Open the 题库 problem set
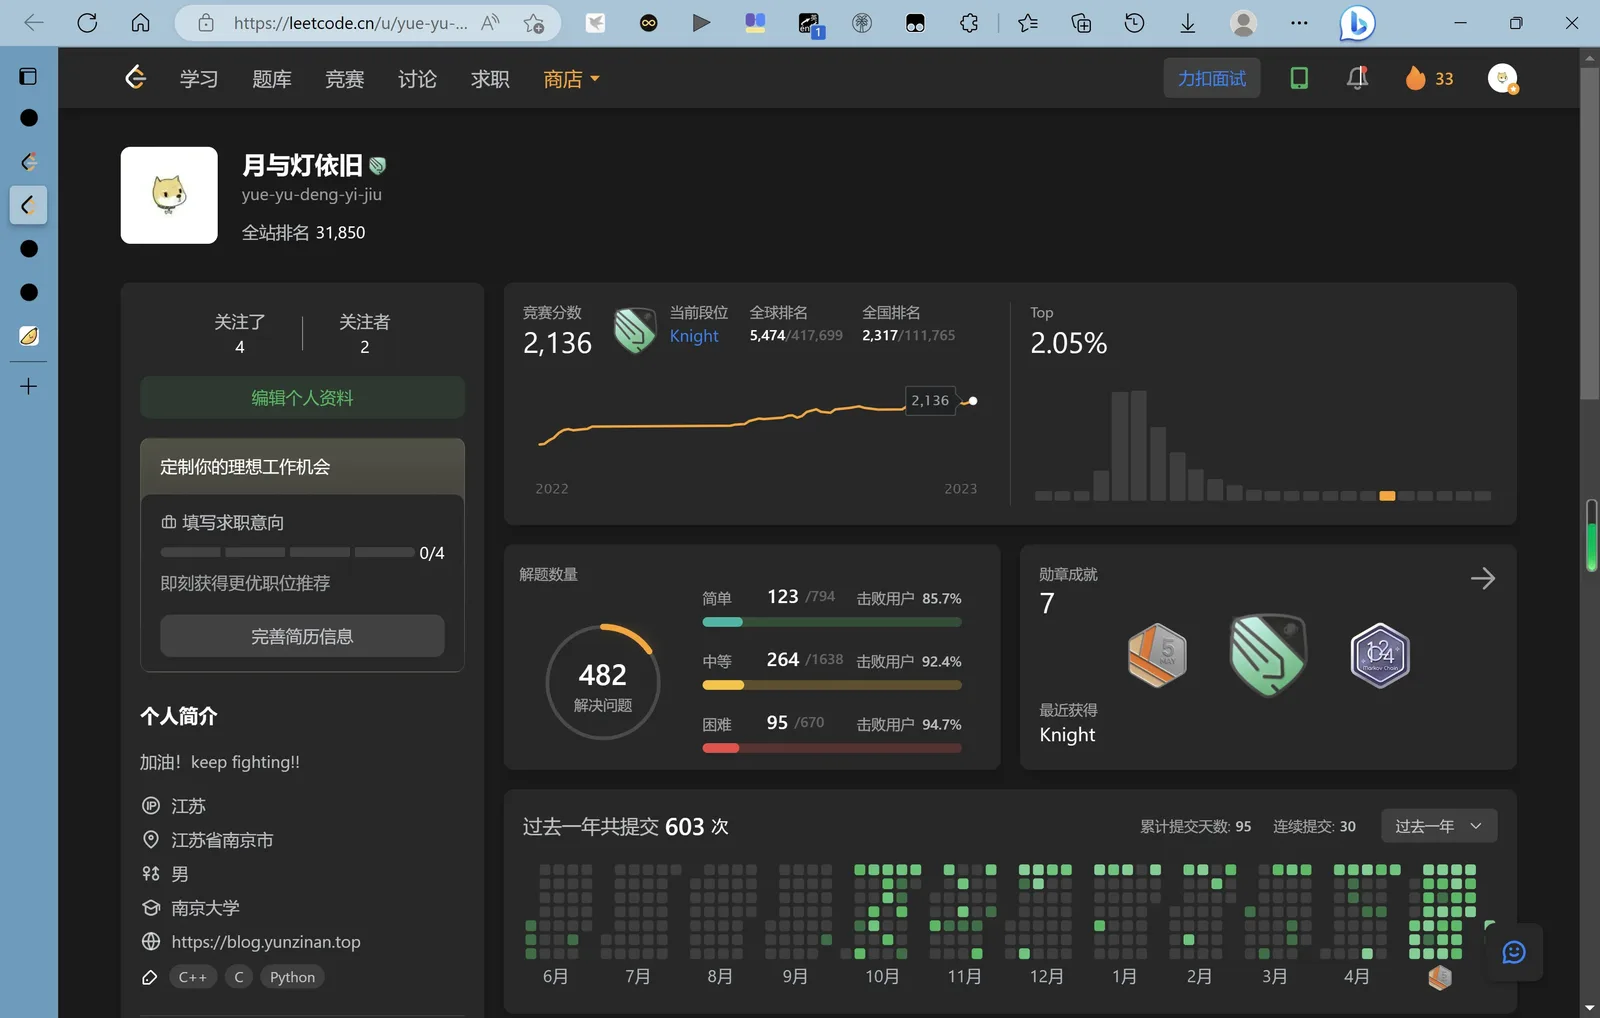Viewport: 1600px width, 1018px height. coord(272,79)
